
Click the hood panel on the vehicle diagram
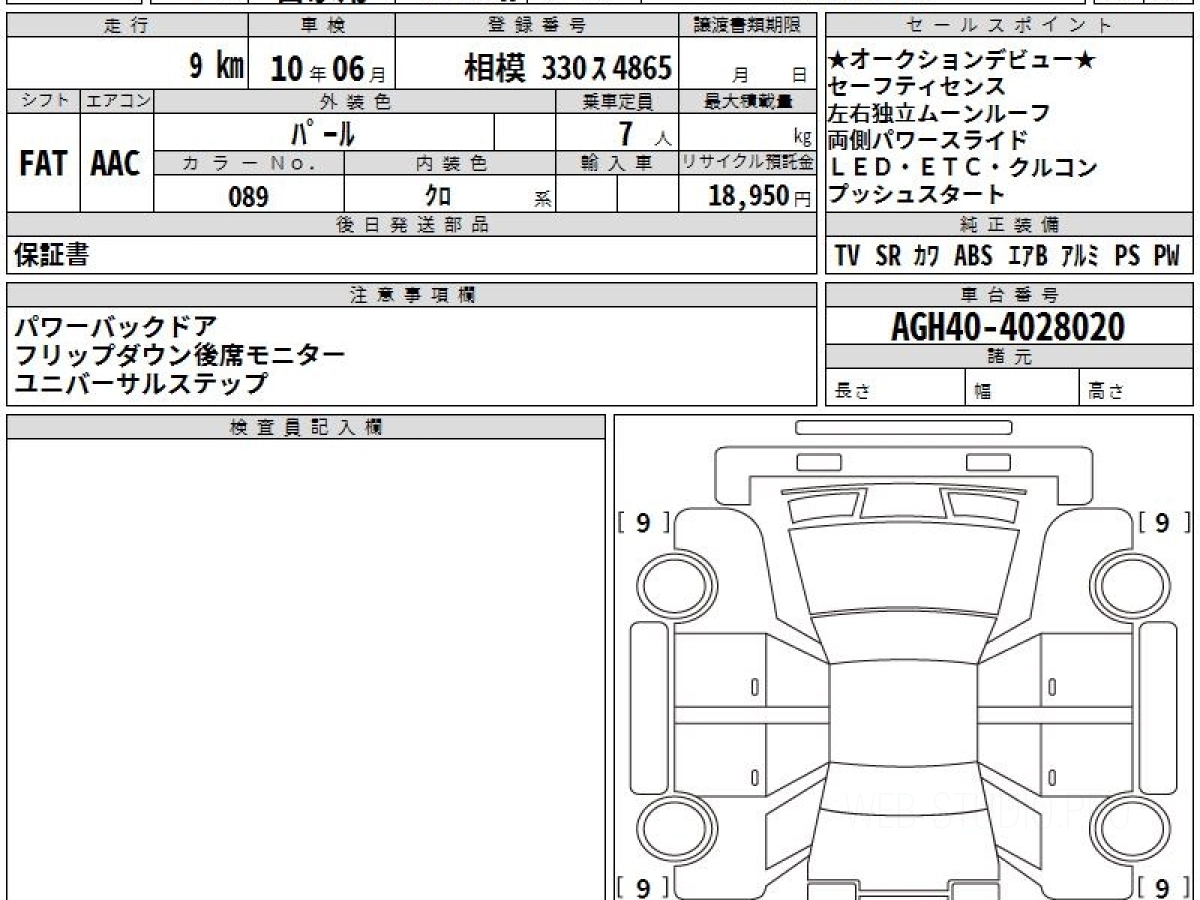(904, 568)
